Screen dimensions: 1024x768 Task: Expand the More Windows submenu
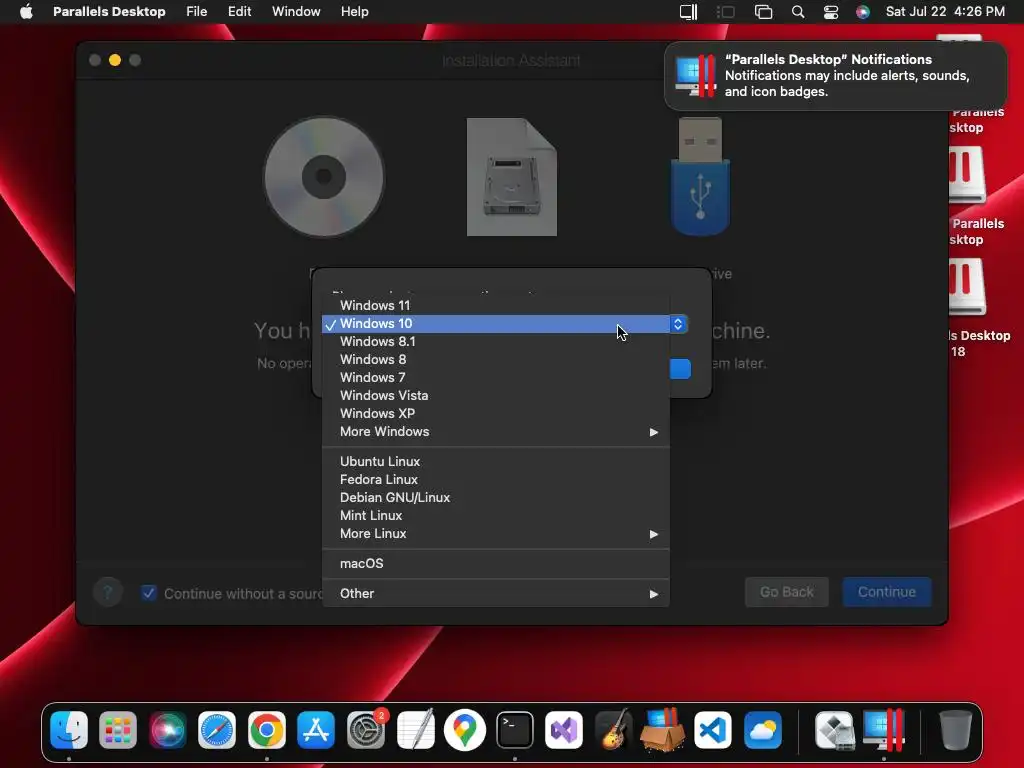(x=496, y=432)
